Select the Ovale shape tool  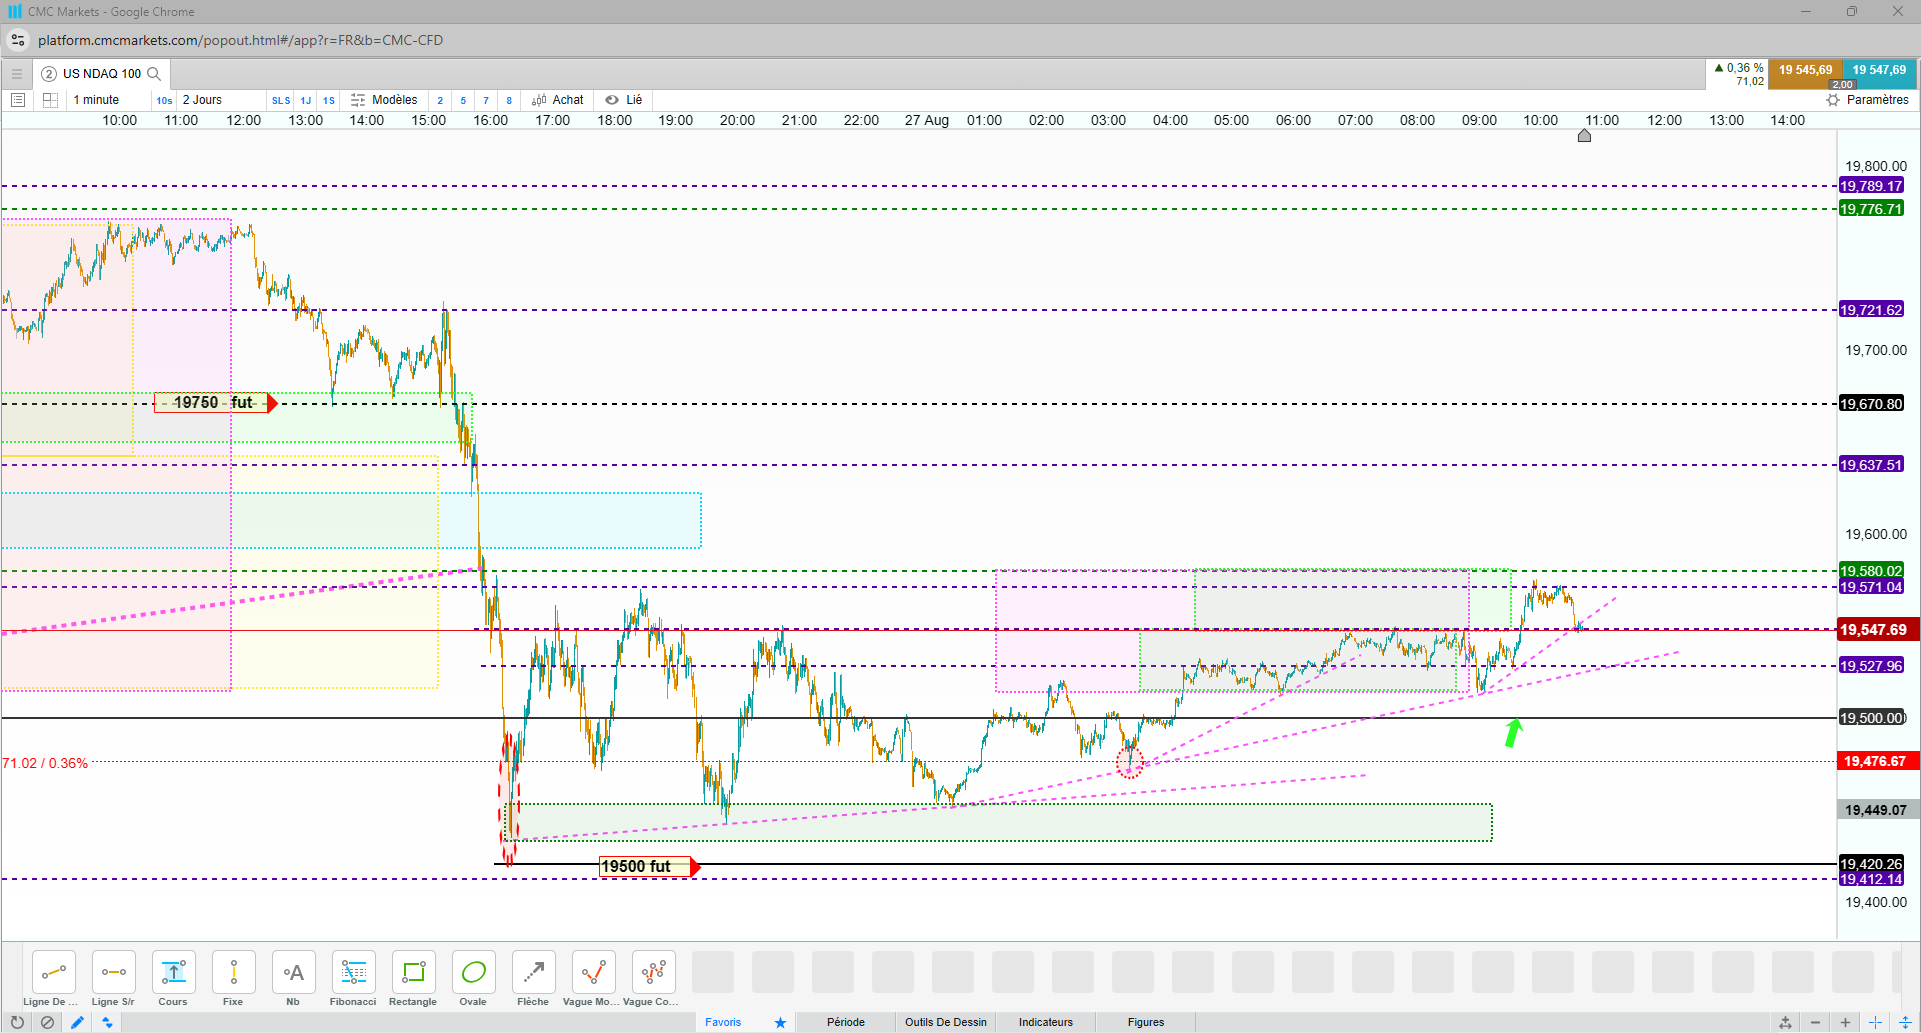click(x=473, y=972)
